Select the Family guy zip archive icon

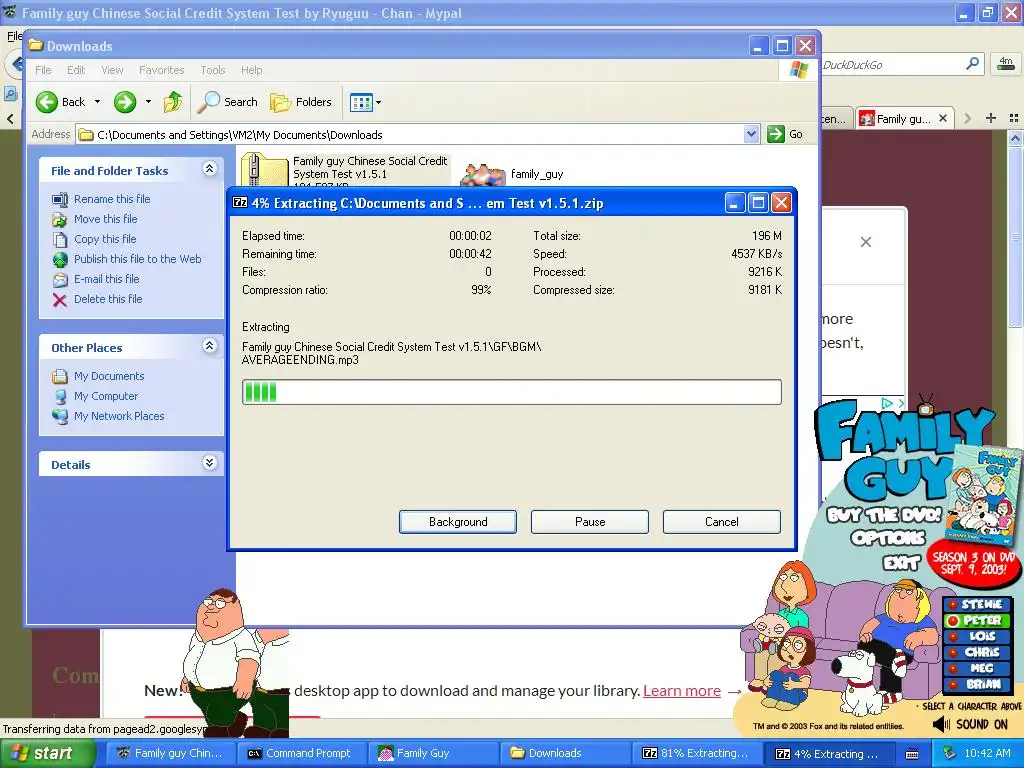pos(264,170)
